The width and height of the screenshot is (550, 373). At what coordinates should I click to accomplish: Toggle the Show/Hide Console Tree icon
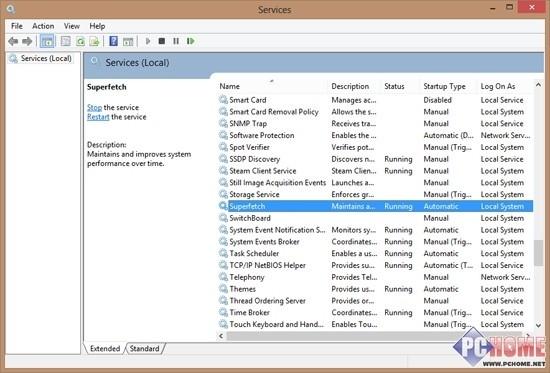click(47, 41)
